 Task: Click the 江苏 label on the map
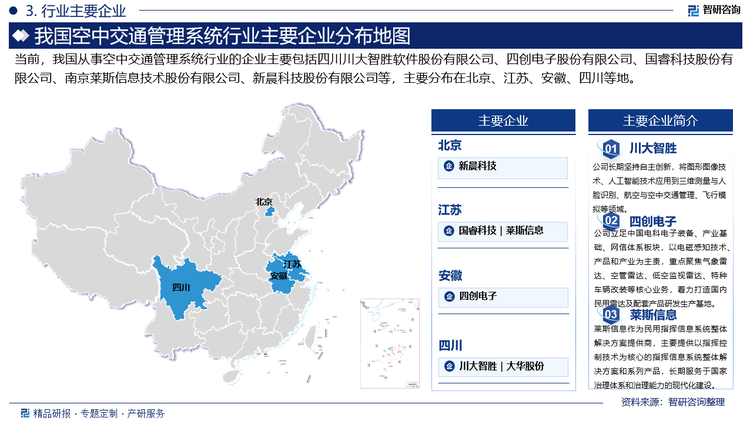pos(292,264)
